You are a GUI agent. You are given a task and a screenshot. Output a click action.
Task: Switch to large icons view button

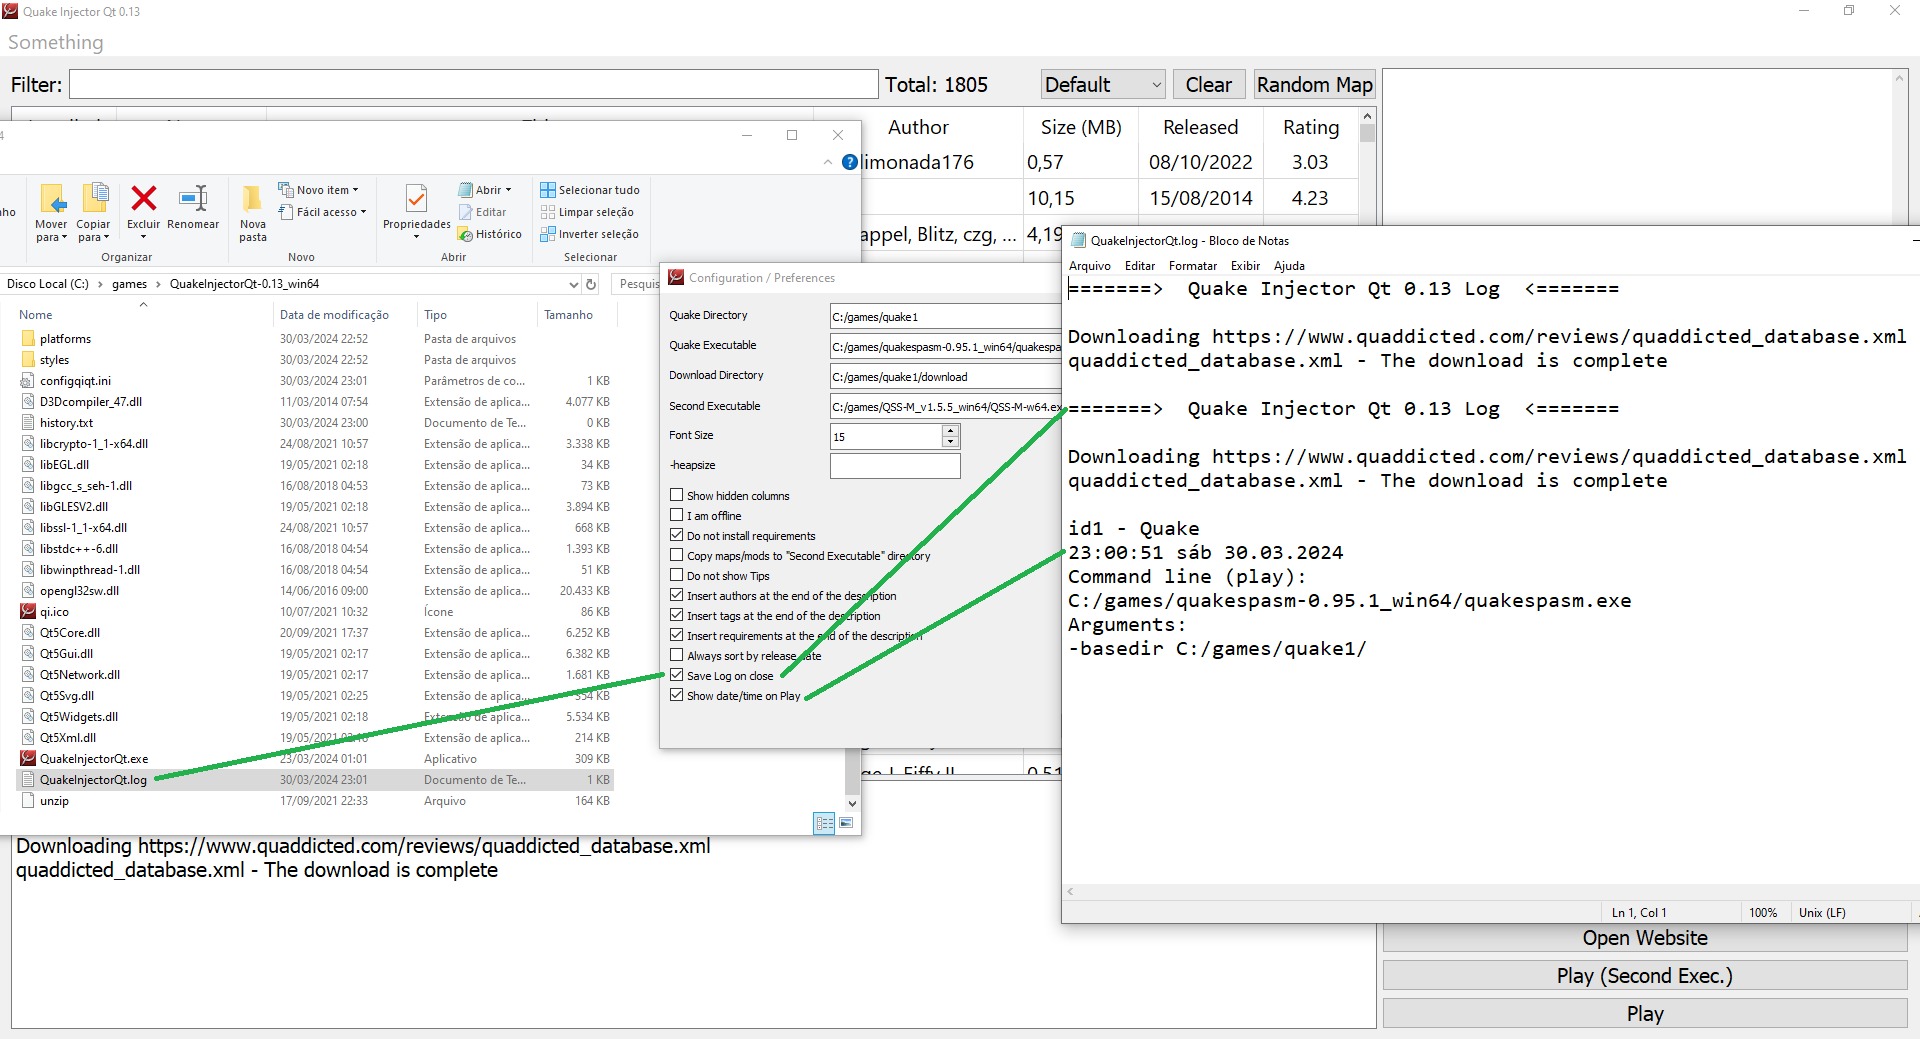pyautogui.click(x=846, y=823)
